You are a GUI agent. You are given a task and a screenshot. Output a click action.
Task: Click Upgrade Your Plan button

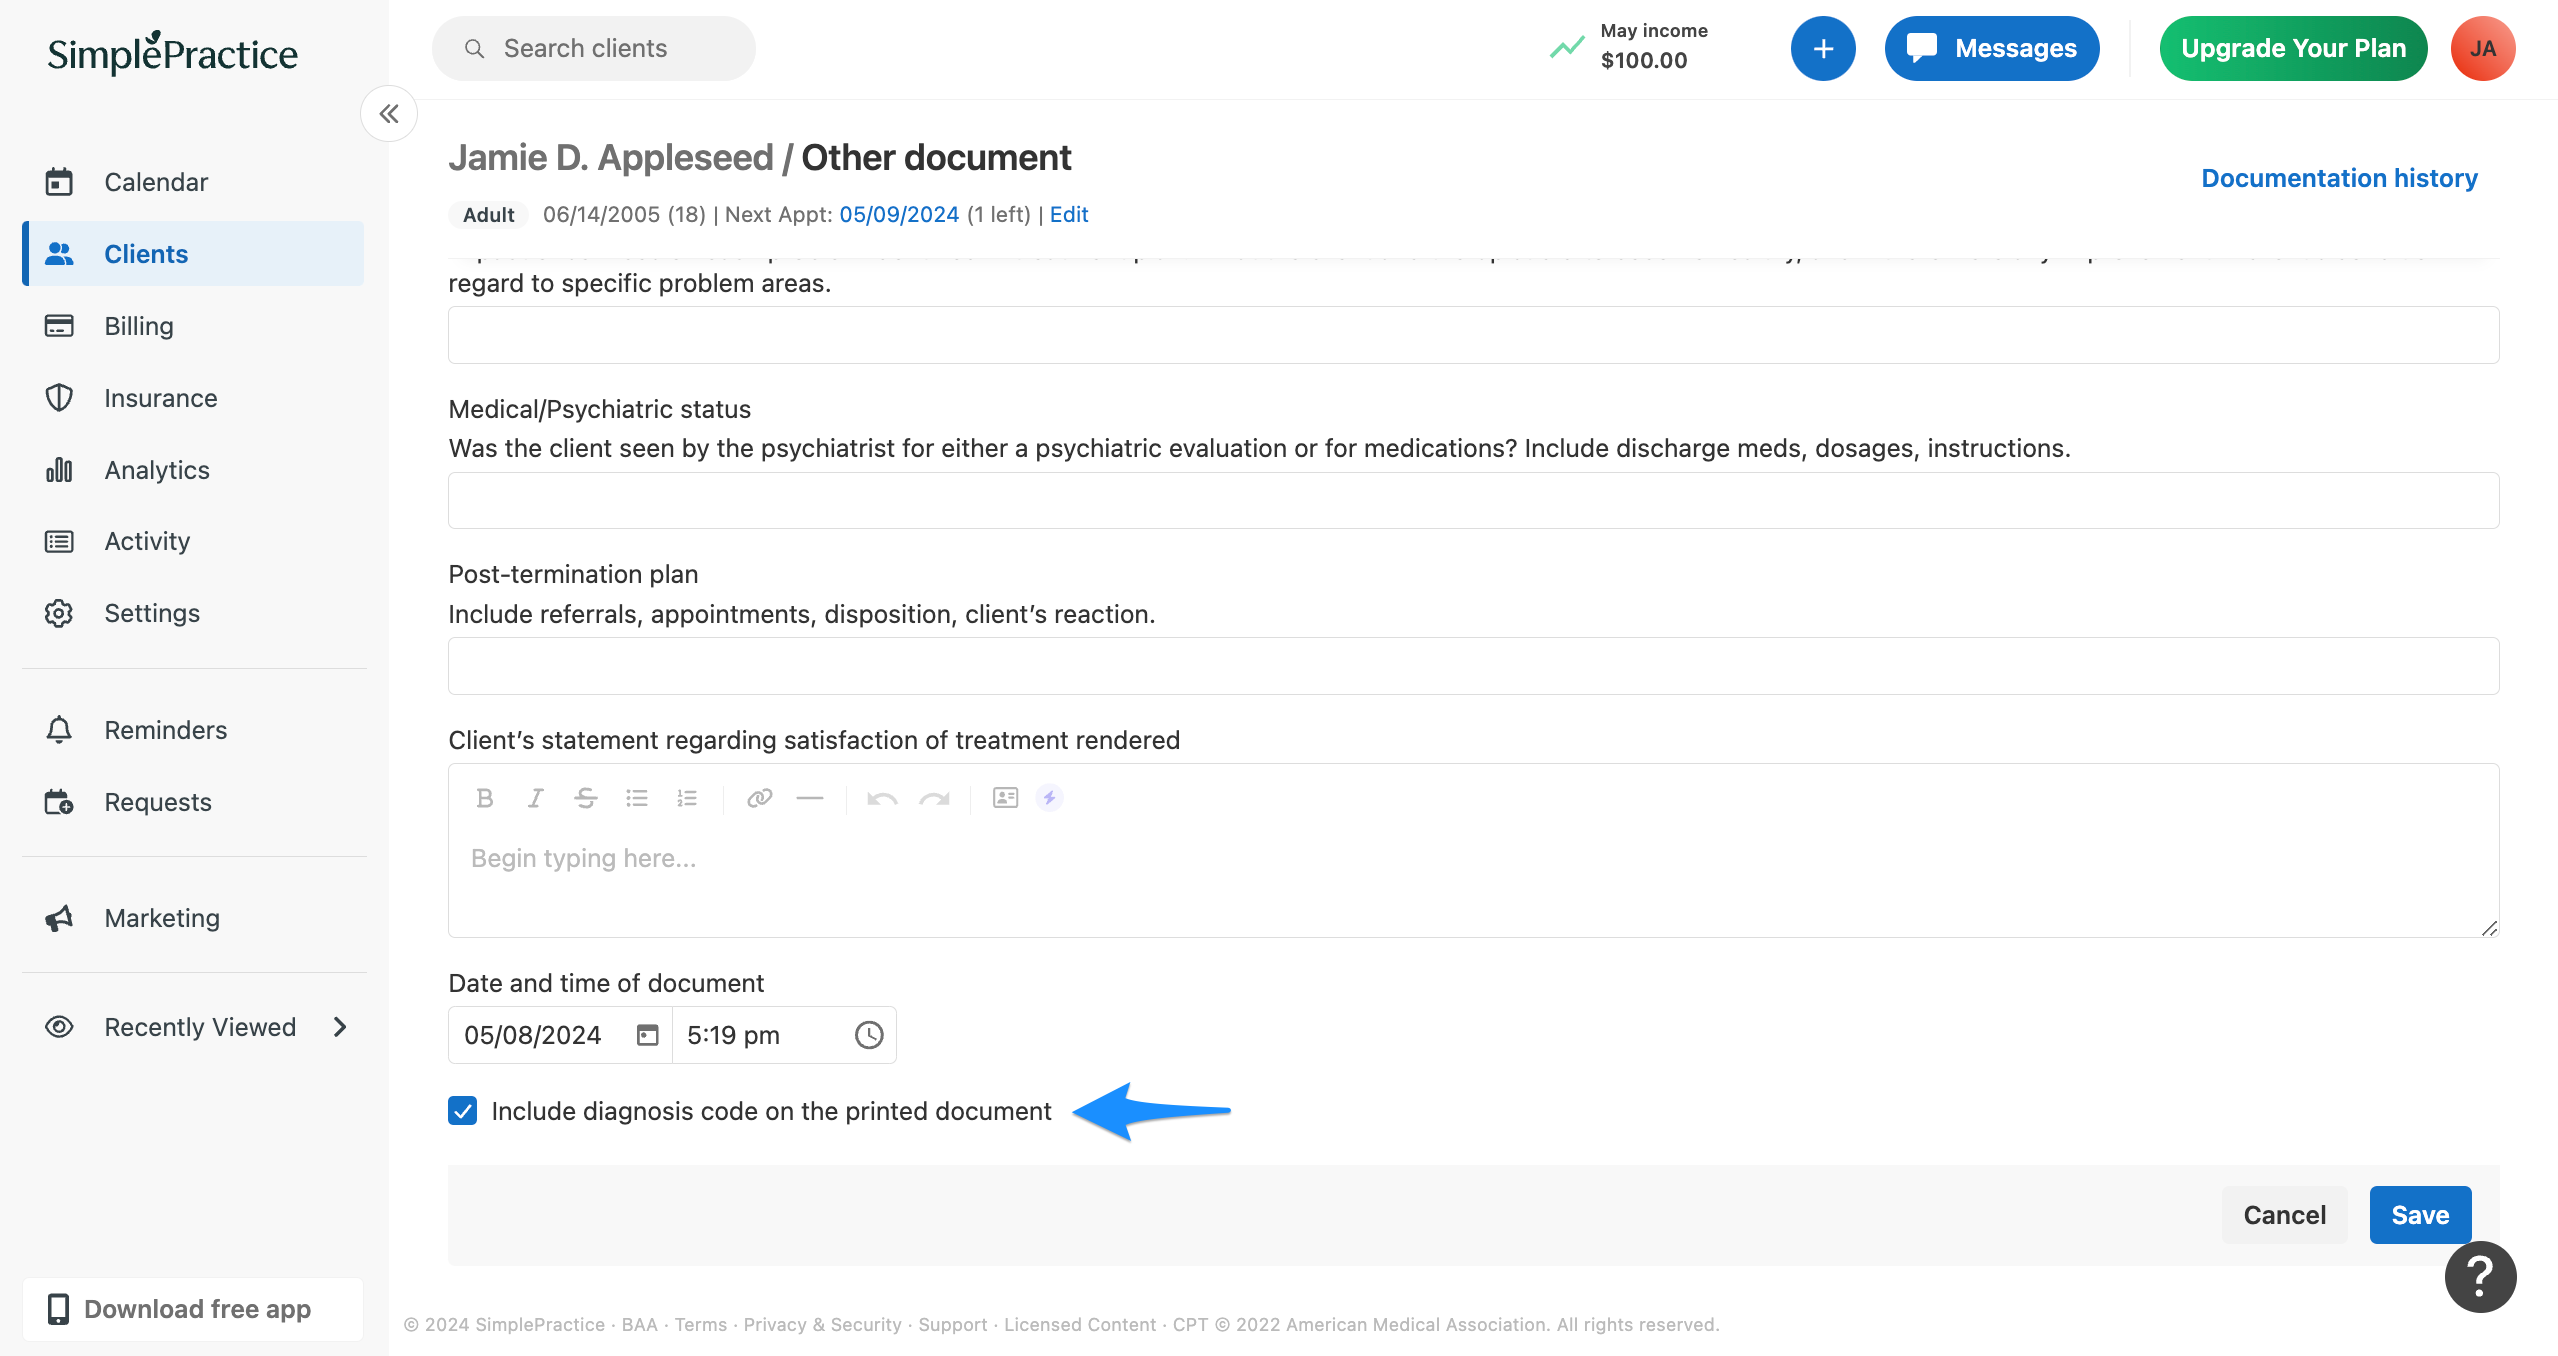[x=2293, y=48]
